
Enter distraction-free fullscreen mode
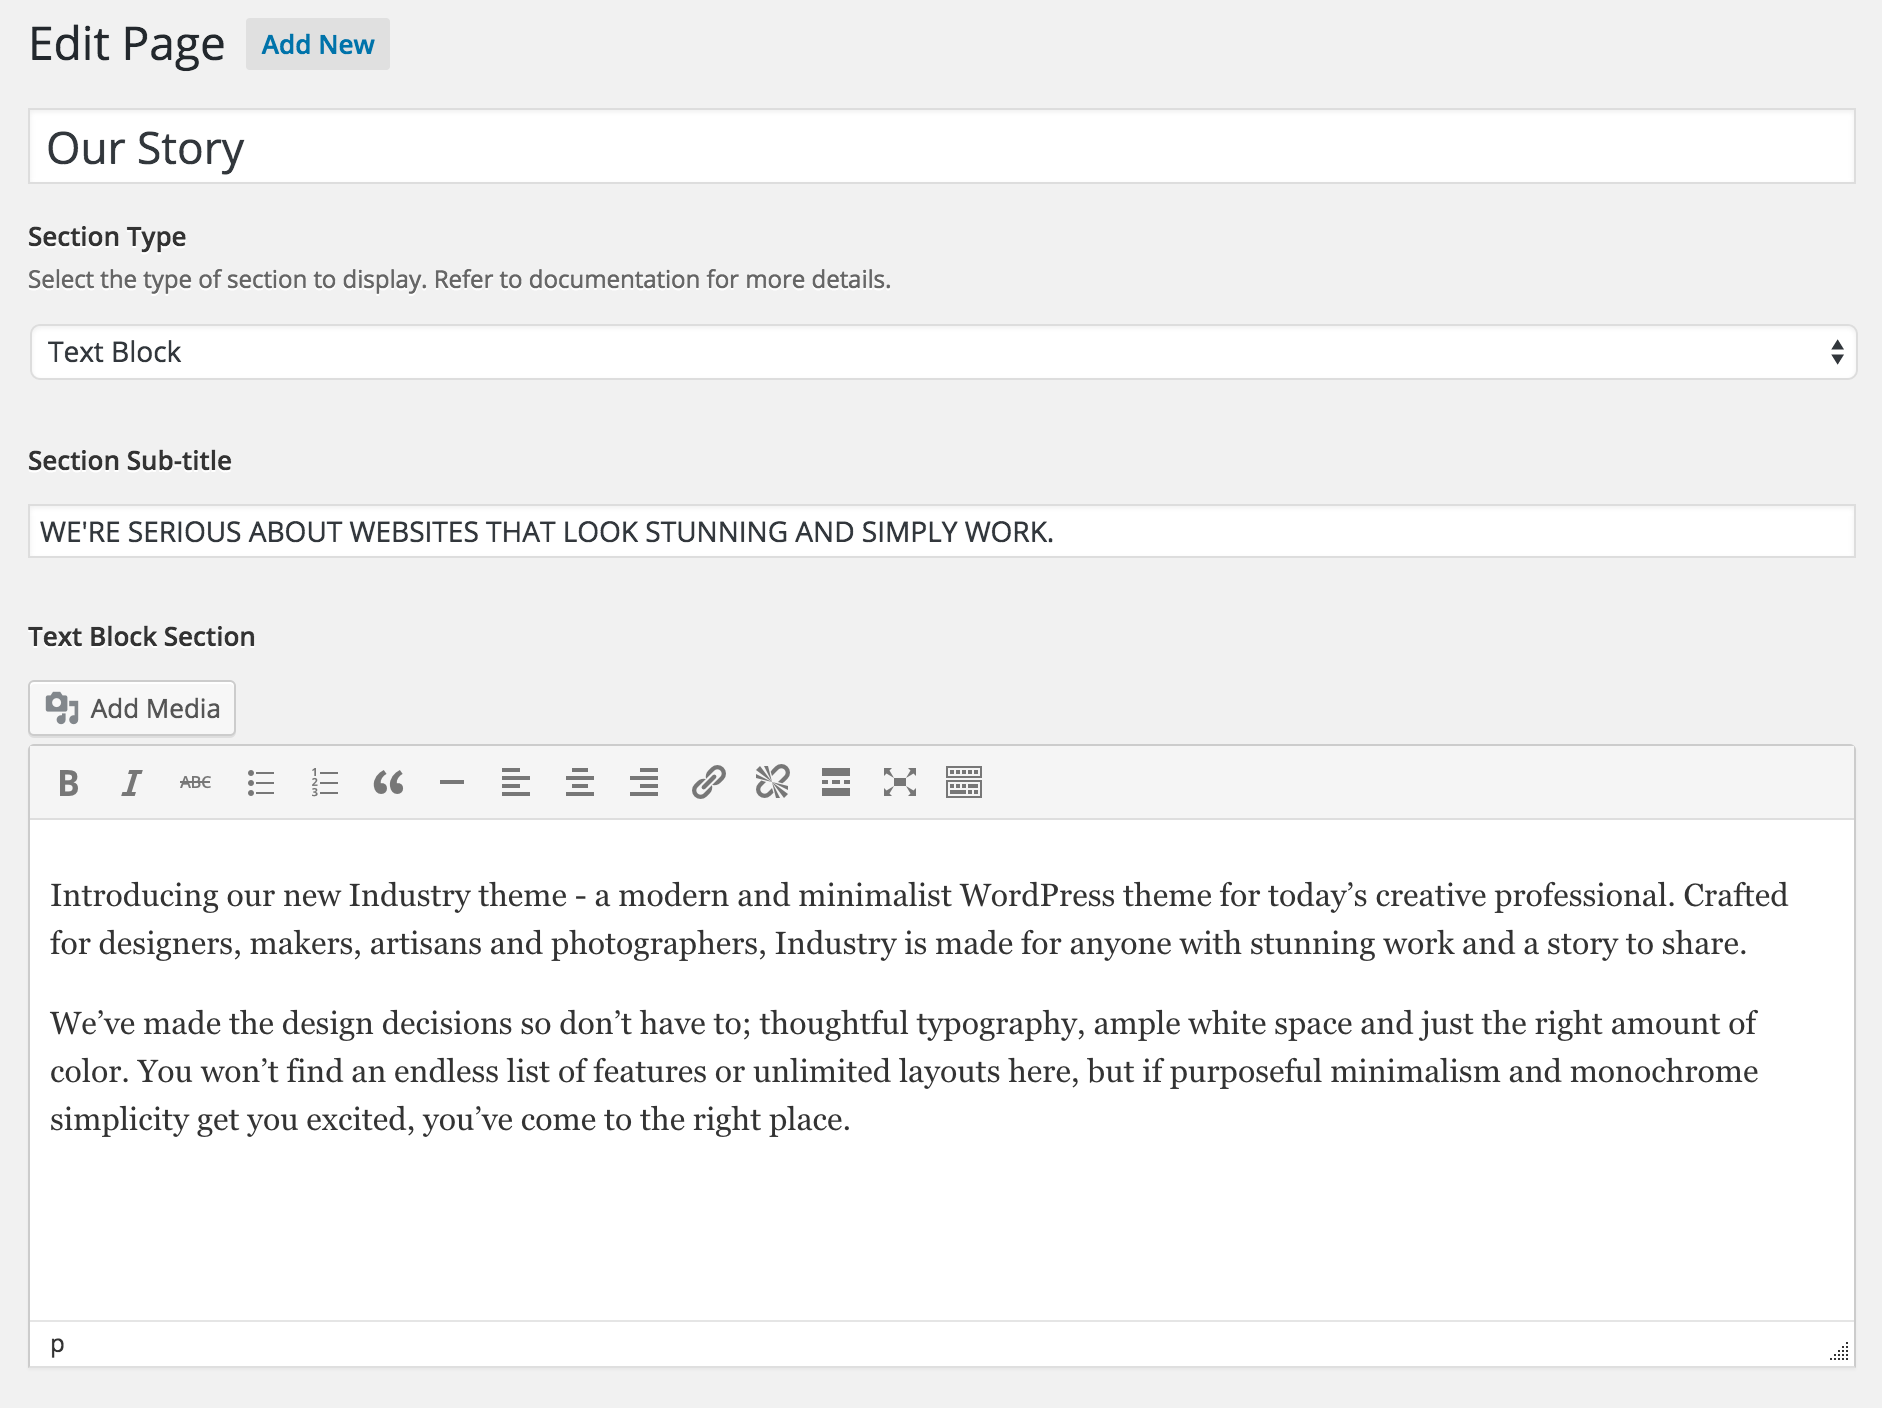[x=900, y=782]
